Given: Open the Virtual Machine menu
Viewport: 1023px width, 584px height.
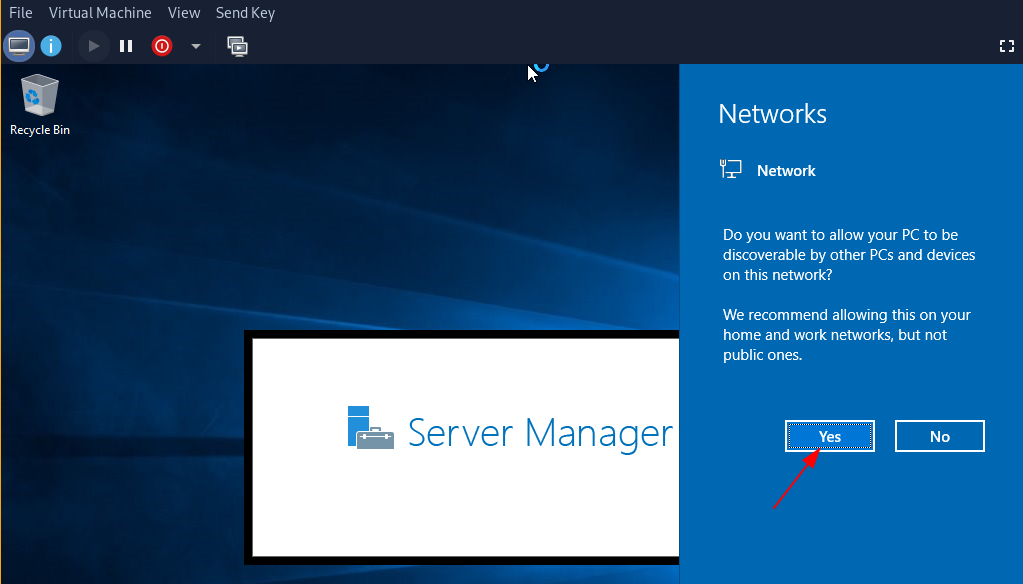Looking at the screenshot, I should tap(100, 13).
